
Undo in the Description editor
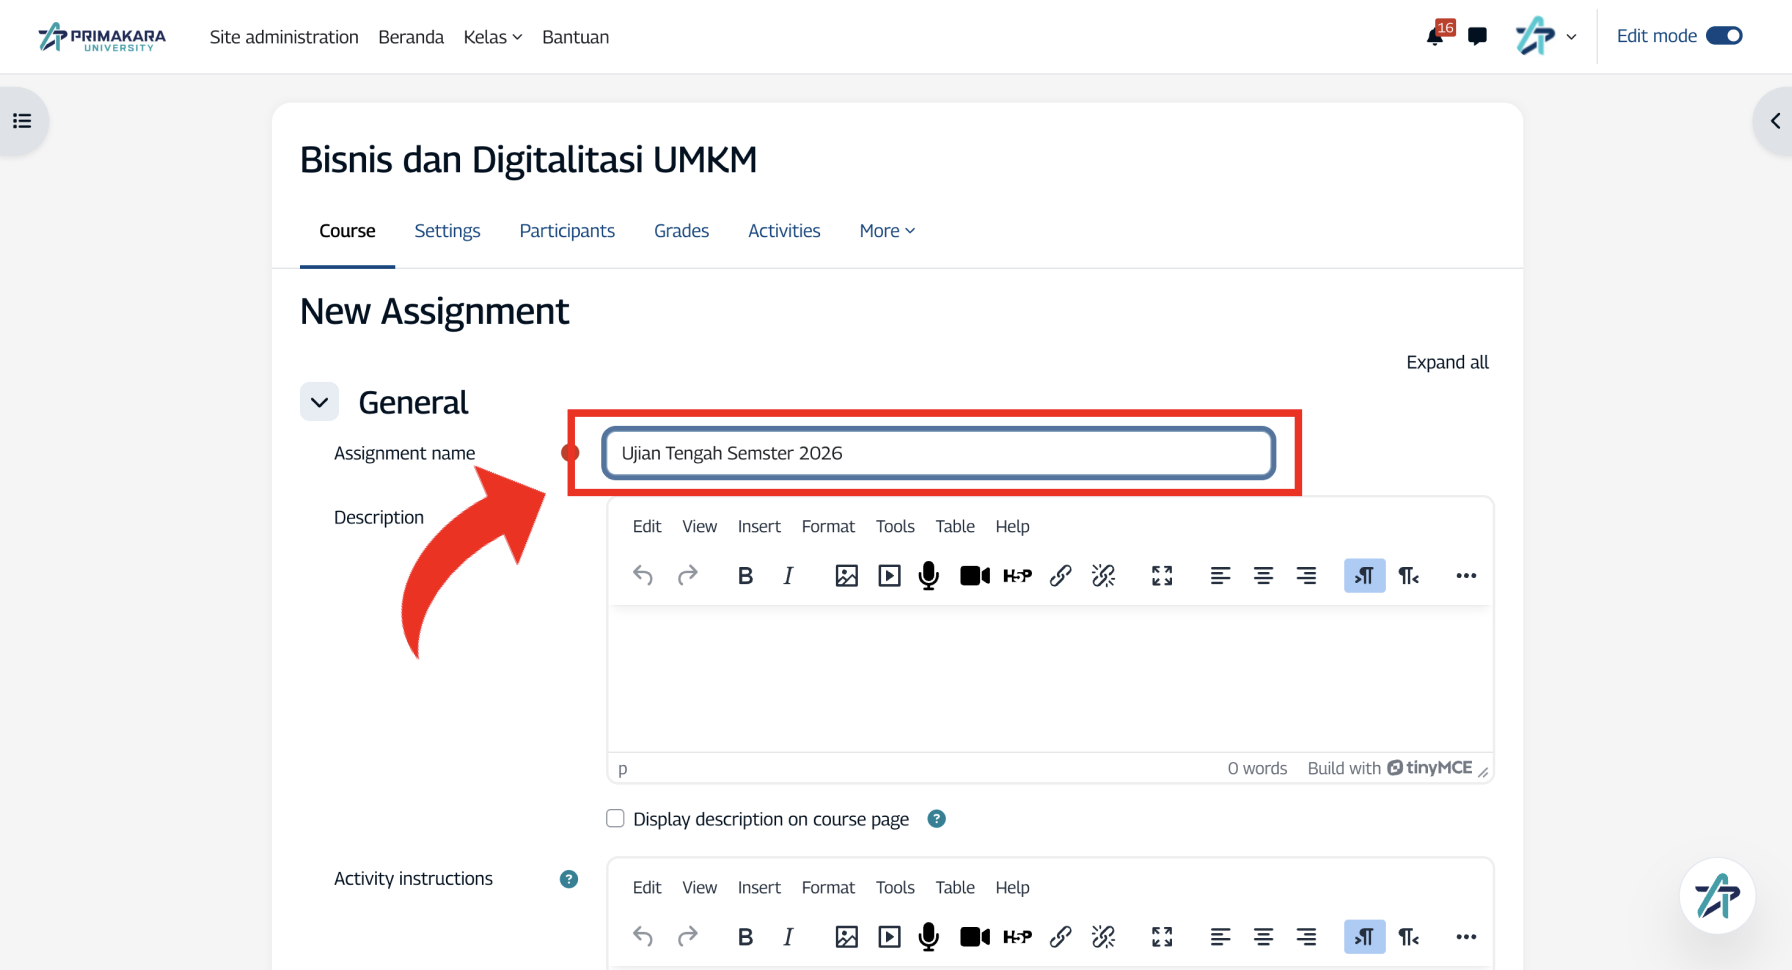coord(643,575)
